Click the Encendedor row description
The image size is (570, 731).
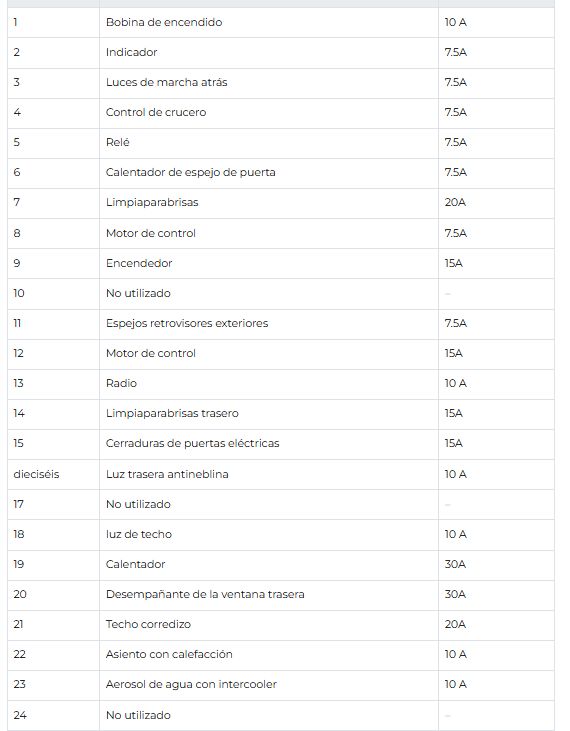(x=139, y=263)
